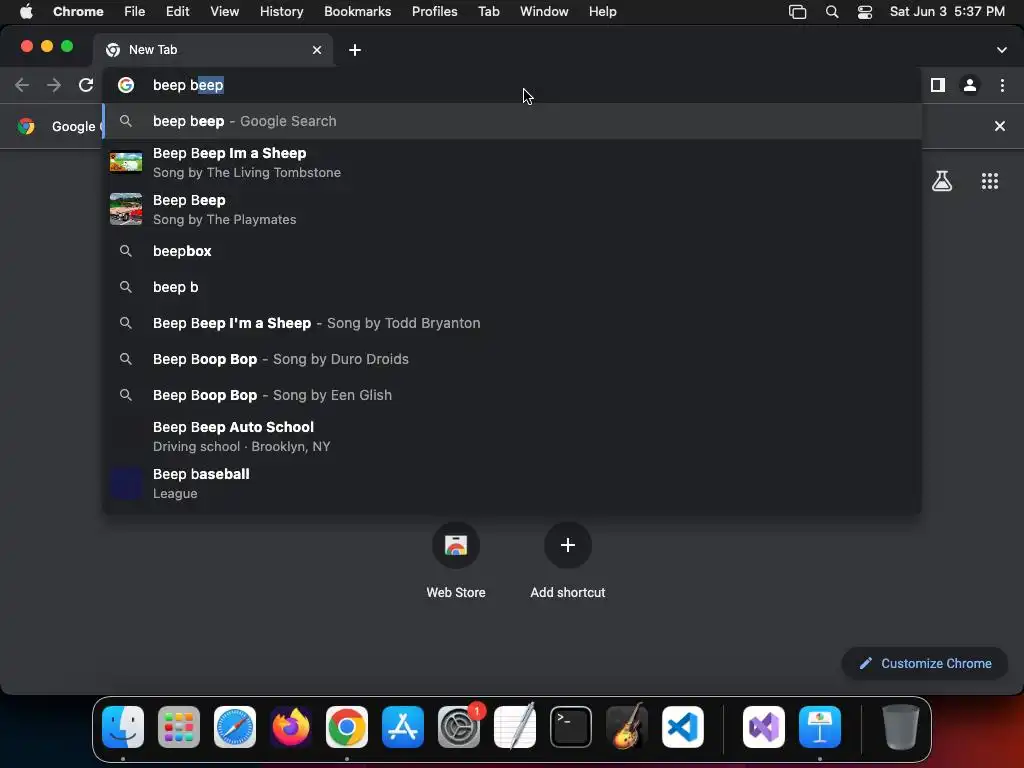Reload the current page
The image size is (1024, 768).
point(86,85)
